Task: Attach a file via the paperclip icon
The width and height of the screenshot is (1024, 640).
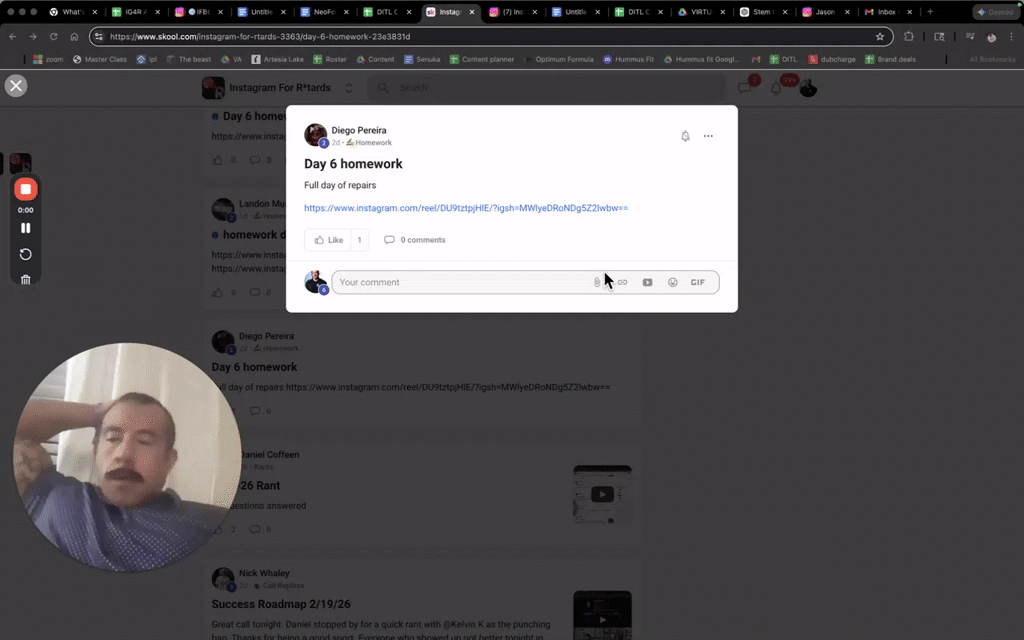Action: [x=597, y=282]
